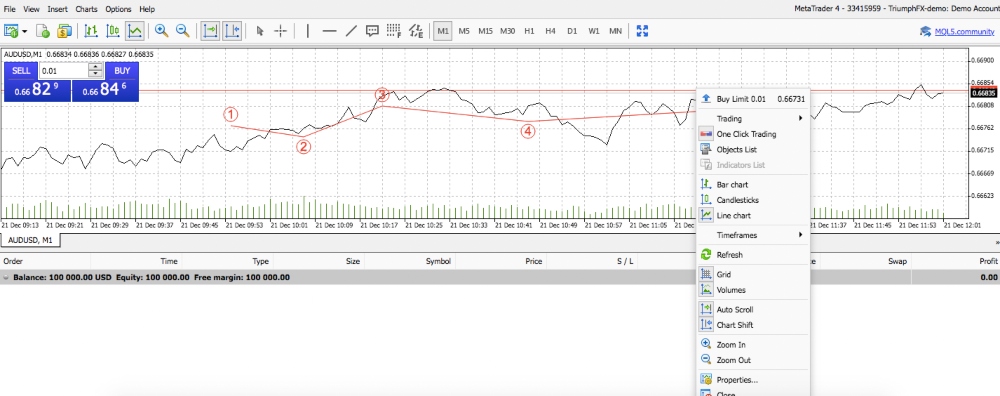Select the Fibonacci retracement tool
The width and height of the screenshot is (1000, 396).
coord(394,31)
